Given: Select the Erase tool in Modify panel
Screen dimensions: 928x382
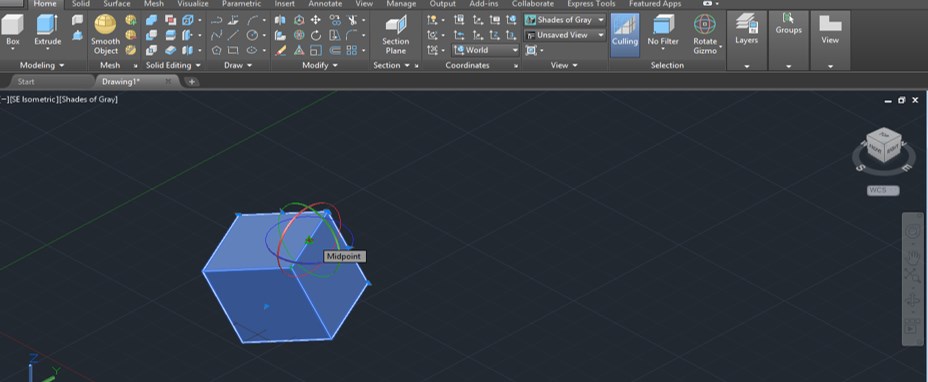Looking at the screenshot, I should click(x=281, y=50).
